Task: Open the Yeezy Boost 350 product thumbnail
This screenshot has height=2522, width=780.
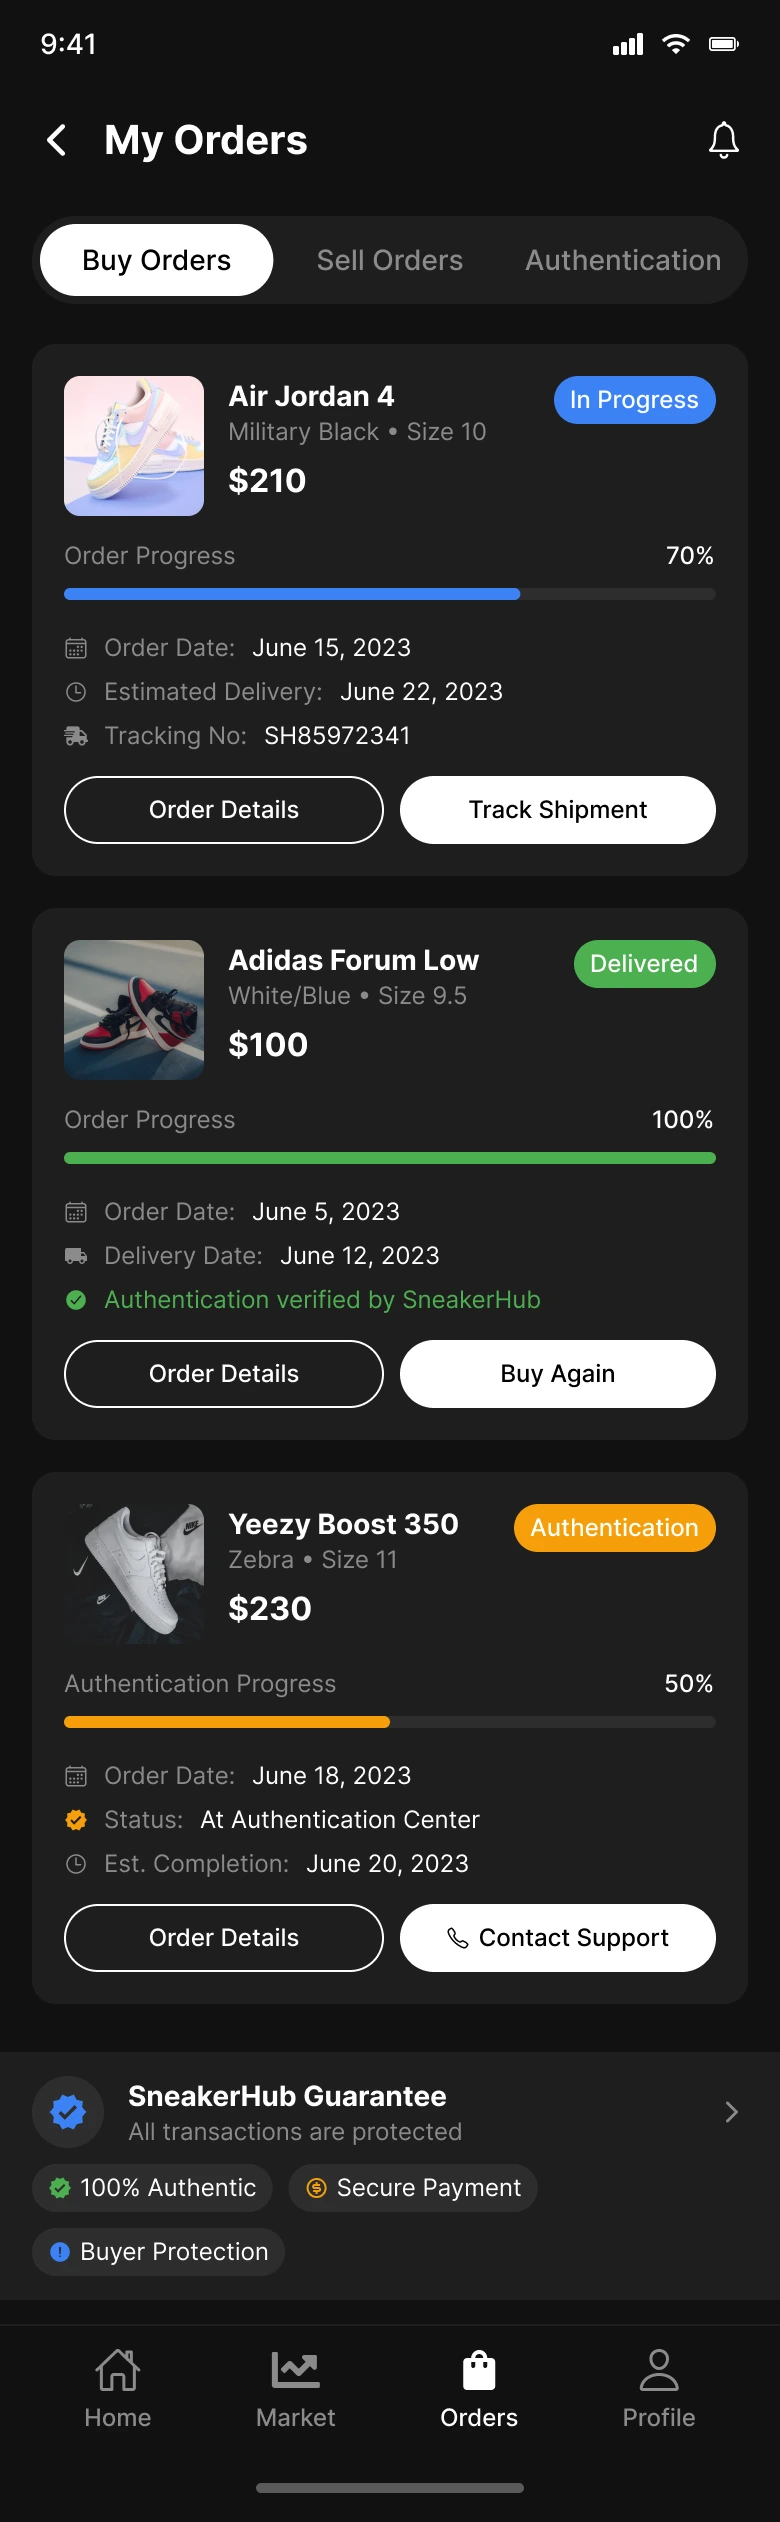Action: [x=134, y=1574]
